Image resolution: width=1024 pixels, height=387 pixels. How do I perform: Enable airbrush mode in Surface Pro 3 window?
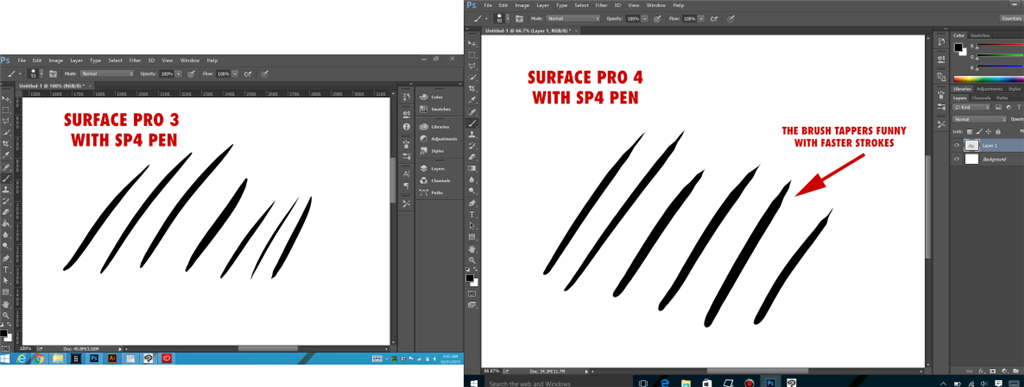pos(247,74)
